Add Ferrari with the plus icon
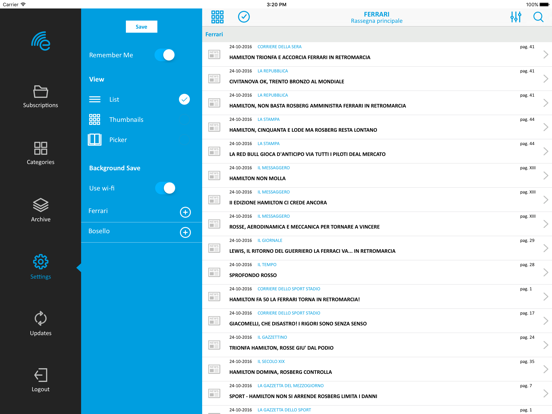This screenshot has width=552, height=414. pos(185,212)
